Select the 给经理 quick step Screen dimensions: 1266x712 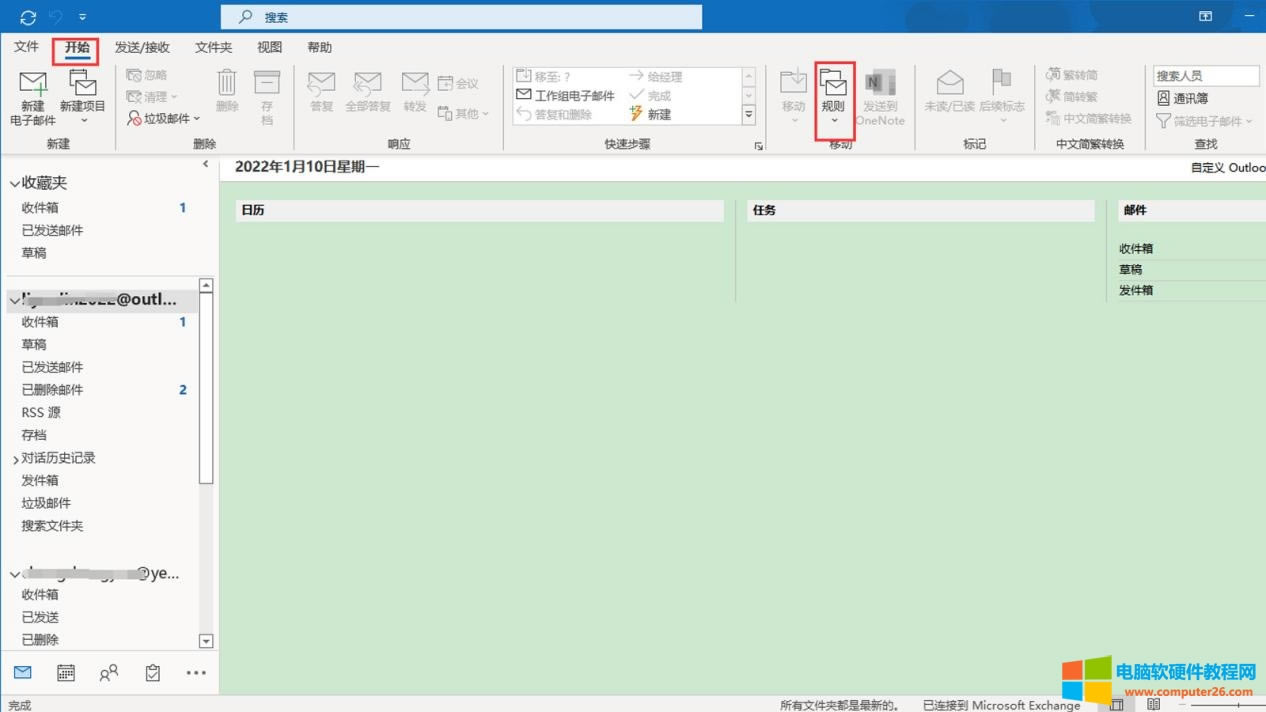point(655,76)
